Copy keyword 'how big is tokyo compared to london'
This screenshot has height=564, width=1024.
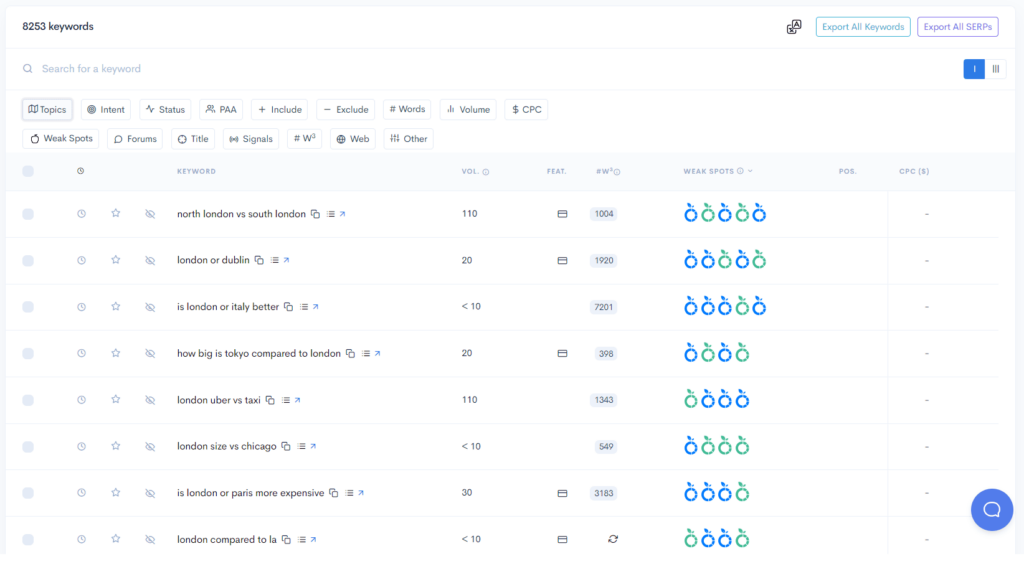tap(351, 354)
